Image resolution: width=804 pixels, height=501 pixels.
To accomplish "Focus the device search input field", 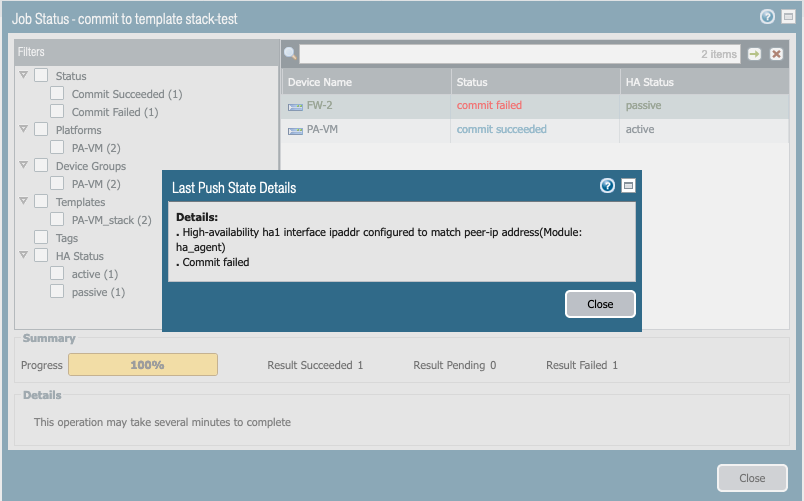I will pyautogui.click(x=520, y=54).
